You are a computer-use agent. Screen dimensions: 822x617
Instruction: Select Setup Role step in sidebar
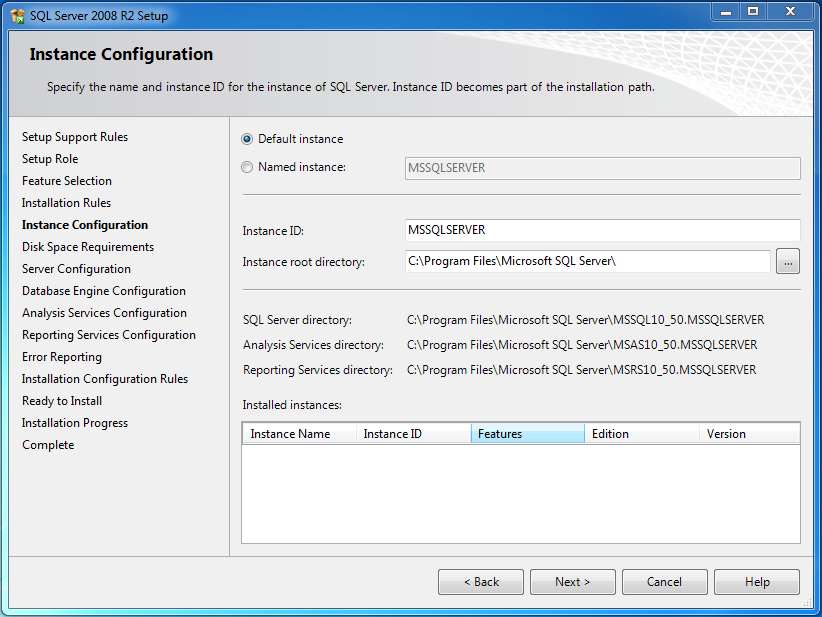click(x=50, y=159)
